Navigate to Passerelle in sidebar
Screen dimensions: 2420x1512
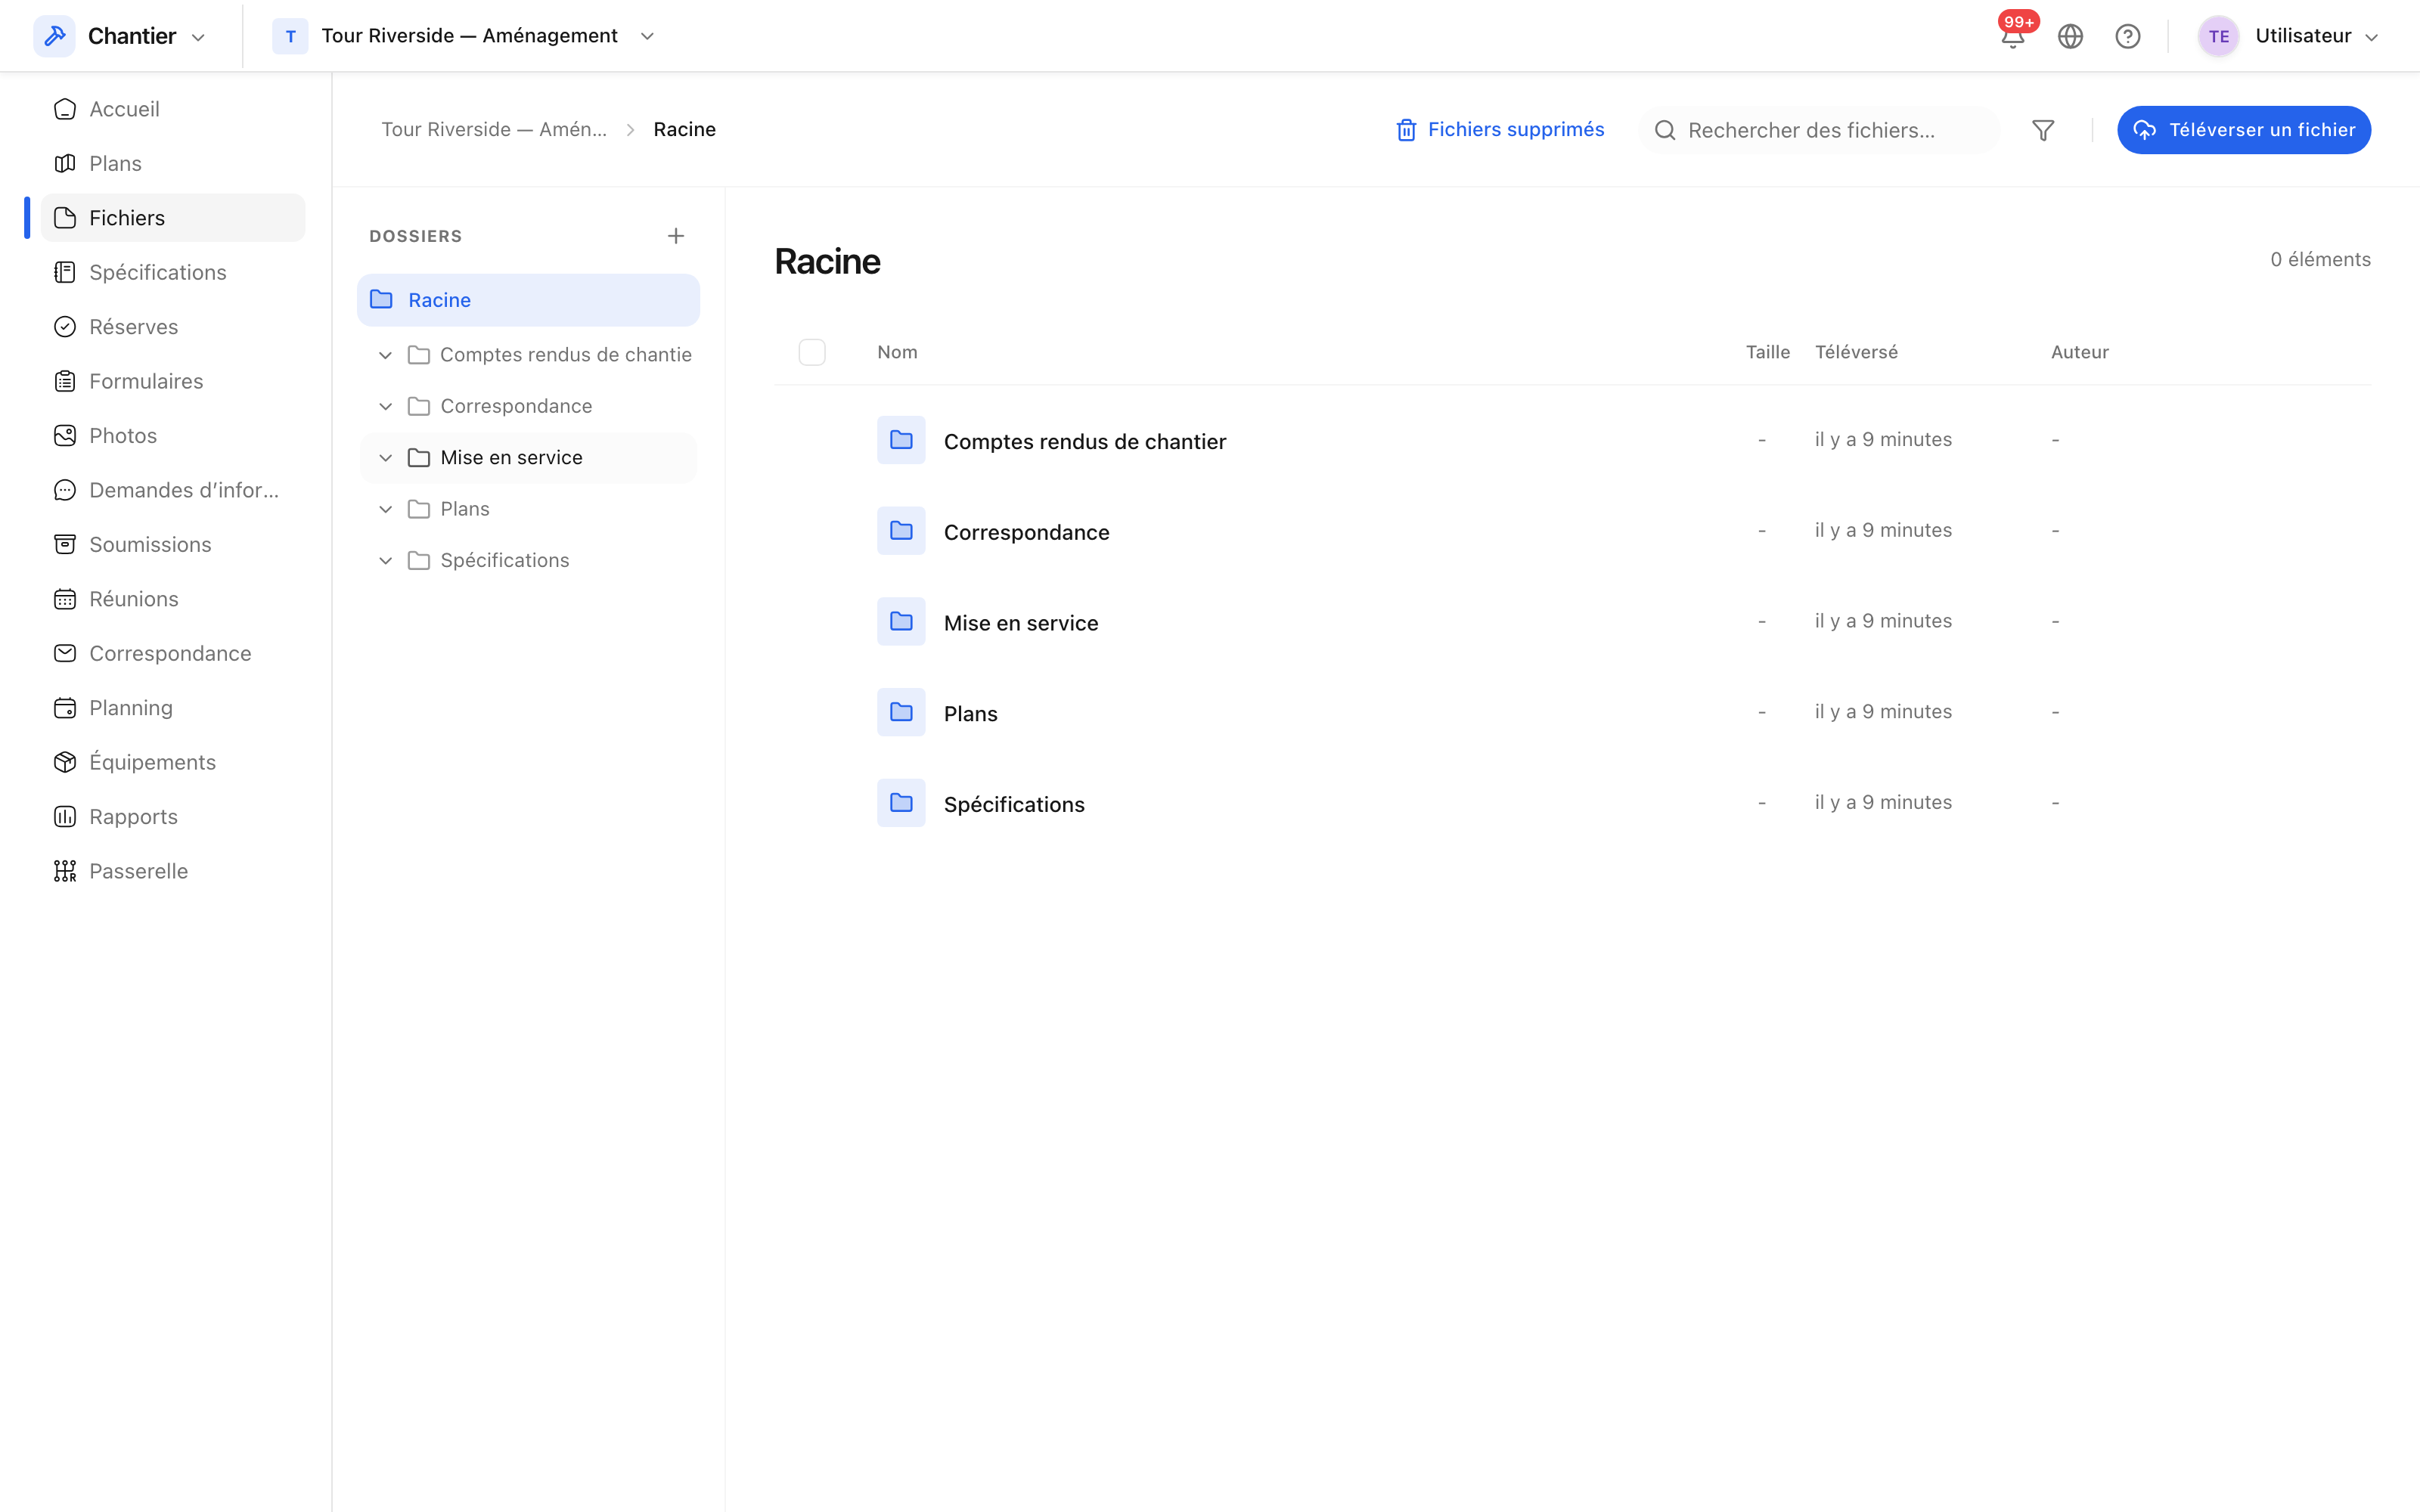coord(172,871)
